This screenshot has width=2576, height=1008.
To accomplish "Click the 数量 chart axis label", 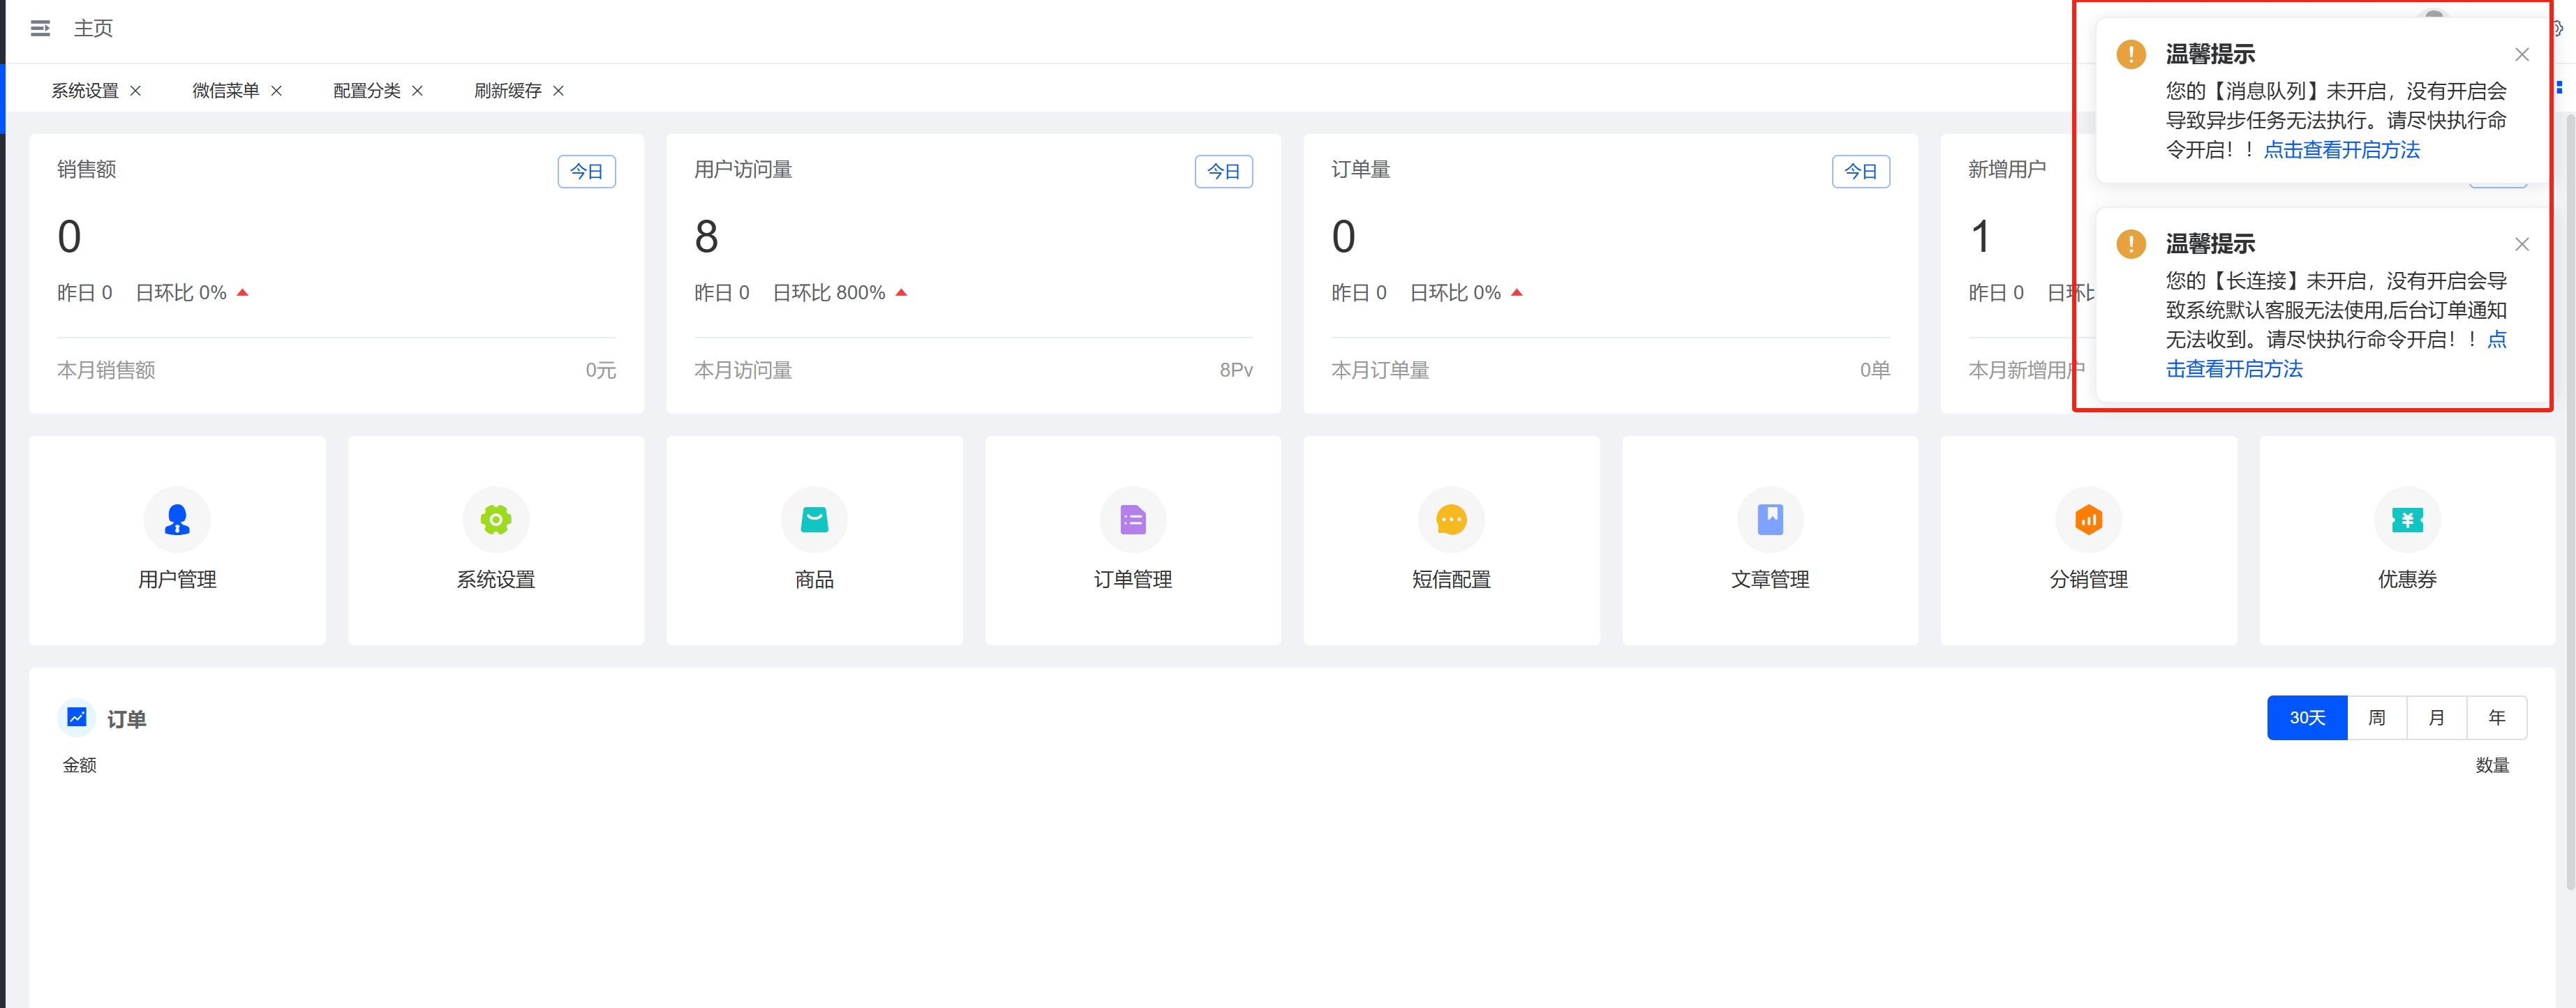I will point(2492,765).
